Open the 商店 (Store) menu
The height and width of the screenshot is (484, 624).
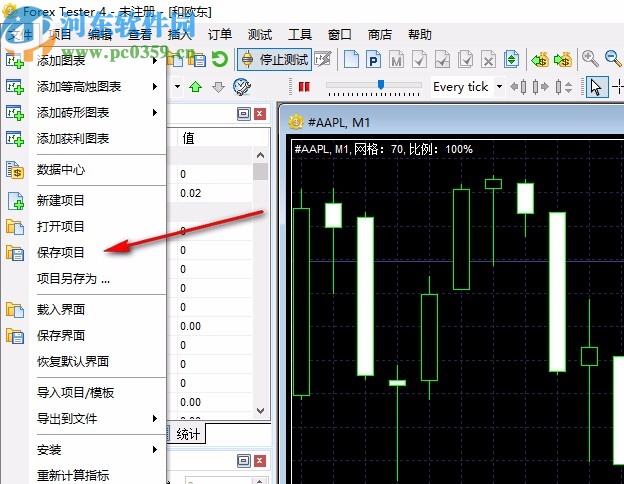point(380,35)
